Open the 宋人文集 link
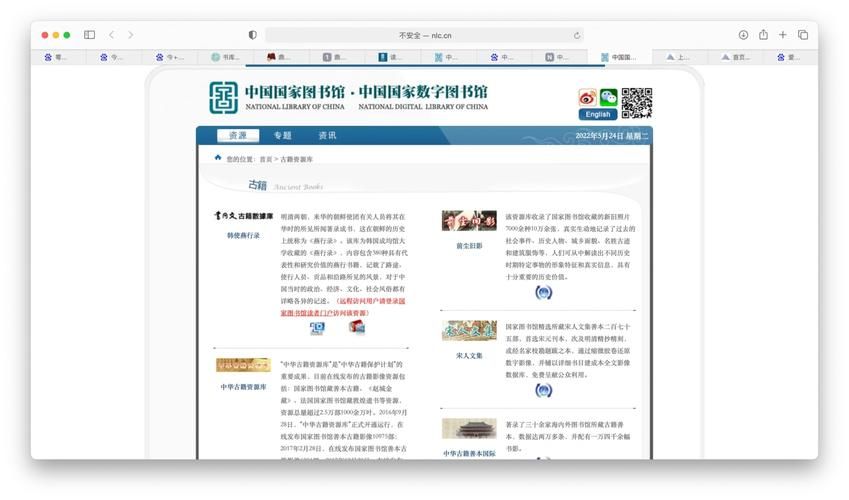Image resolution: width=849 pixels, height=500 pixels. click(x=469, y=356)
